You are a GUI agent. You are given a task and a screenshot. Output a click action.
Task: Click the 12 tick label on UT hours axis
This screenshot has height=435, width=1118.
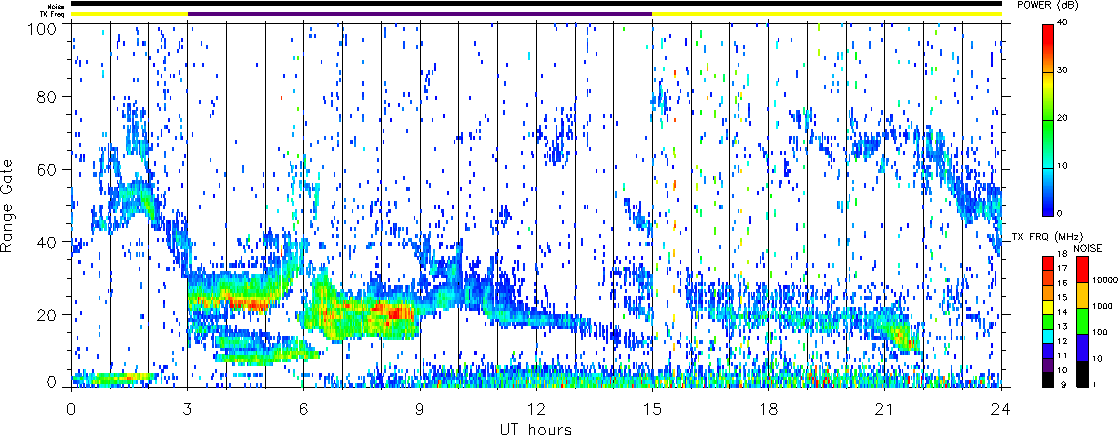536,409
